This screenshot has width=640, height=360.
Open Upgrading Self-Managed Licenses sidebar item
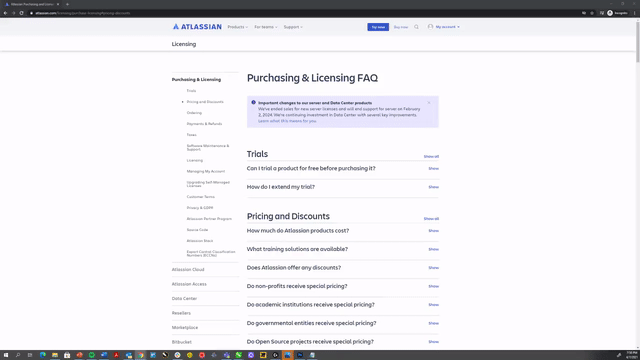pyautogui.click(x=208, y=184)
